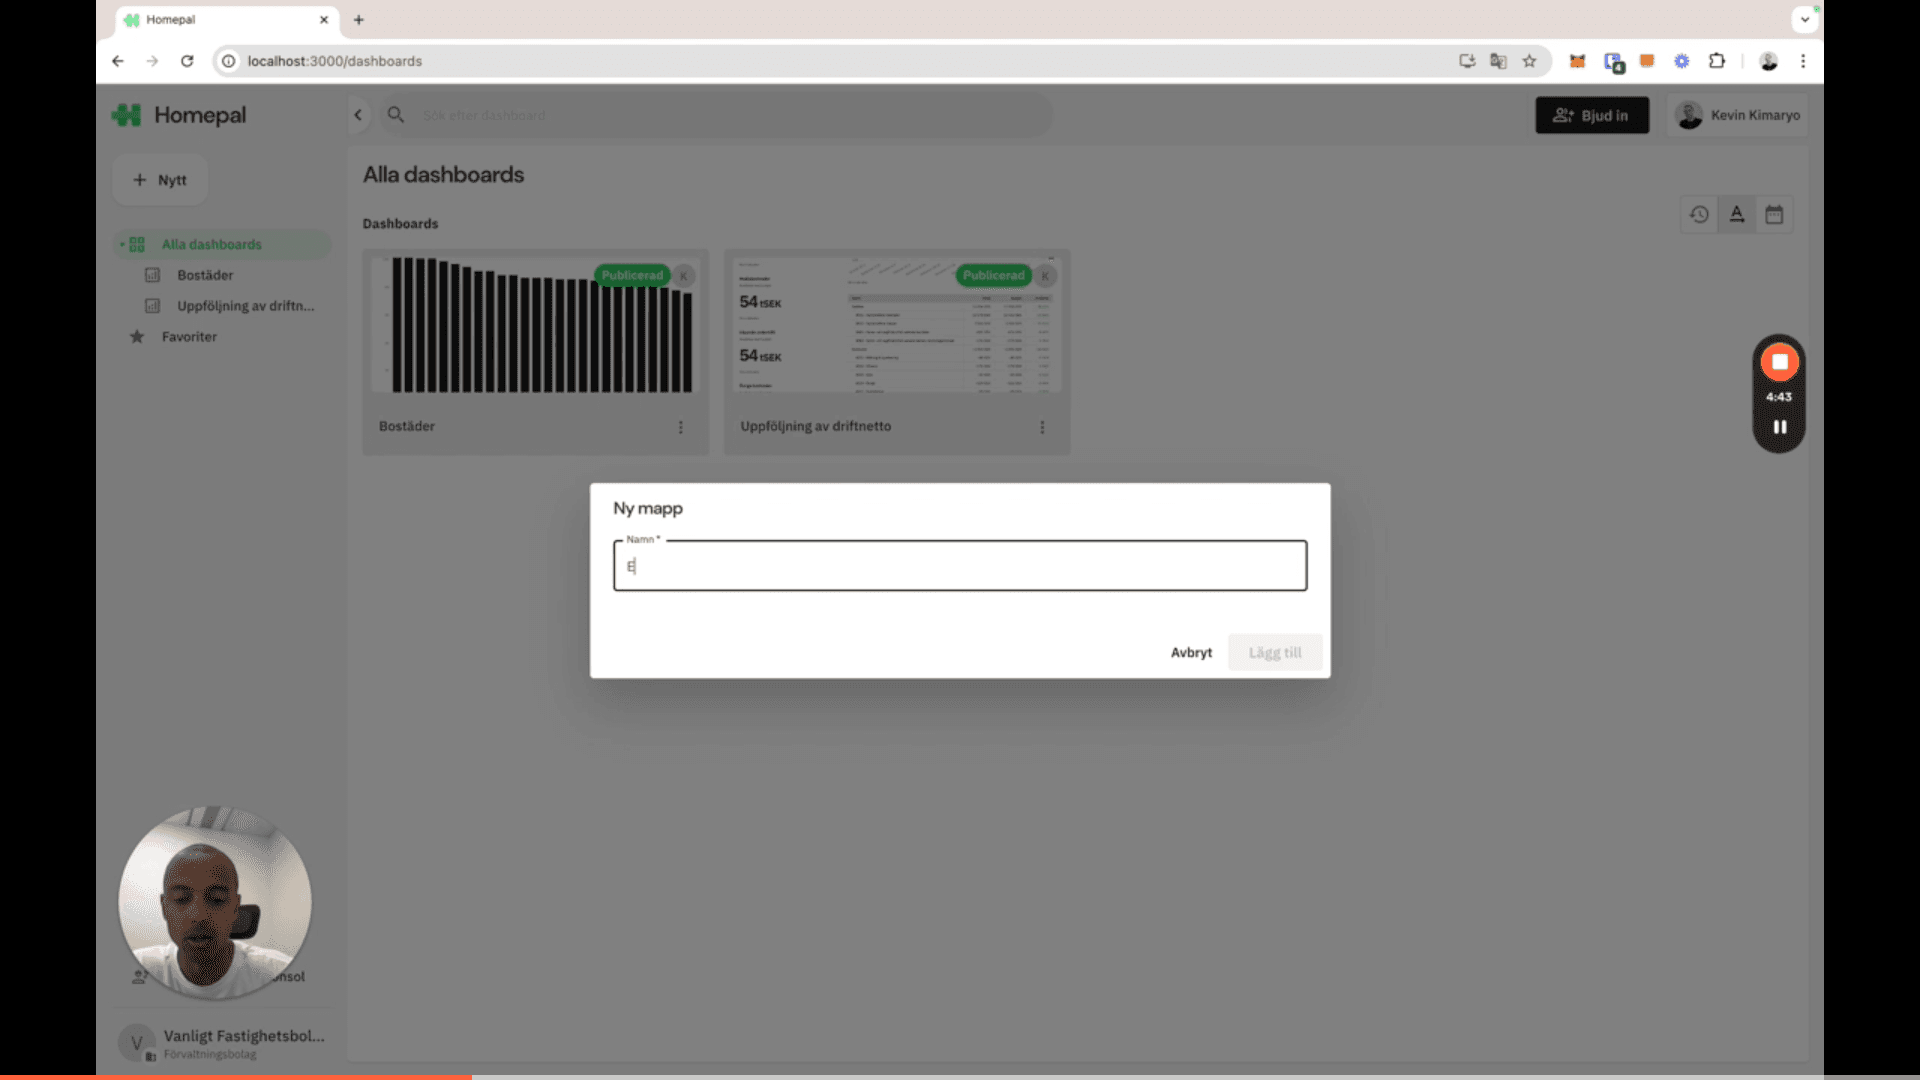The image size is (1920, 1080).
Task: Close the Homepal tab
Action: (x=324, y=20)
